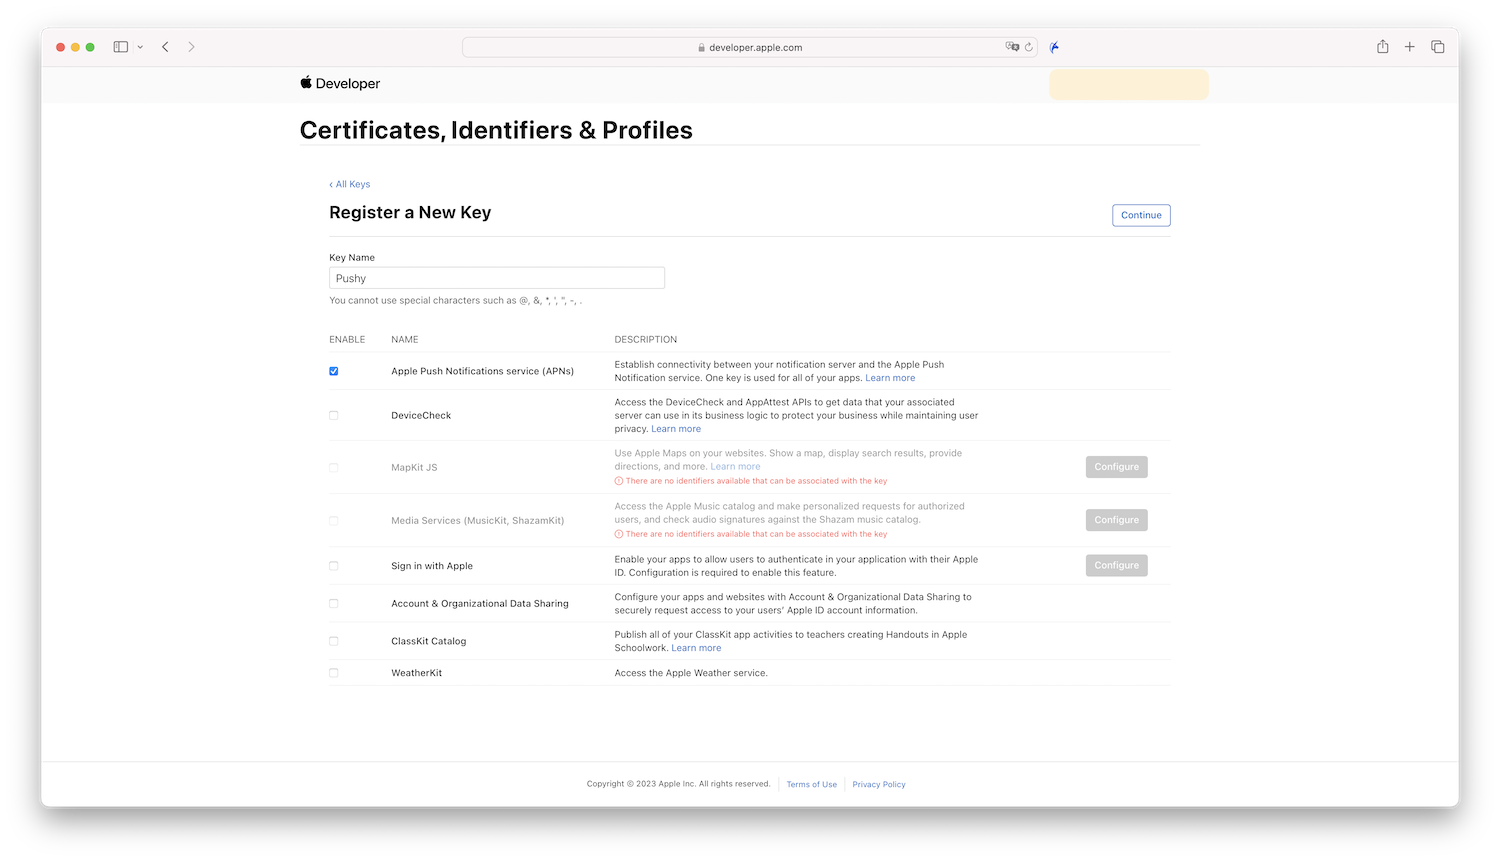The image size is (1500, 861).
Task: Go back to All Keys
Action: click(350, 184)
